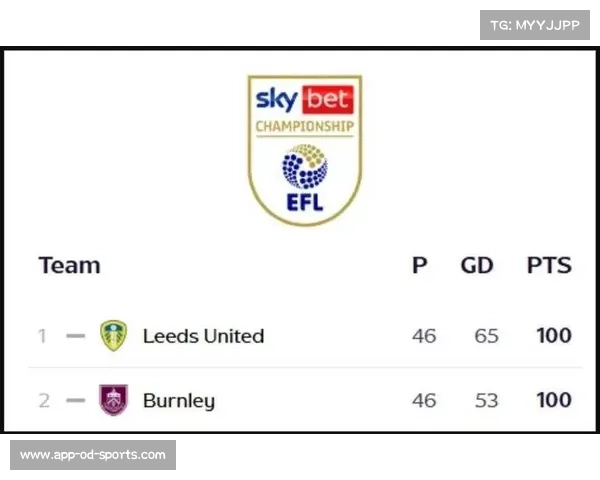Image resolution: width=600 pixels, height=480 pixels.
Task: Click Leeds United position change dash indicator
Action: 76,336
